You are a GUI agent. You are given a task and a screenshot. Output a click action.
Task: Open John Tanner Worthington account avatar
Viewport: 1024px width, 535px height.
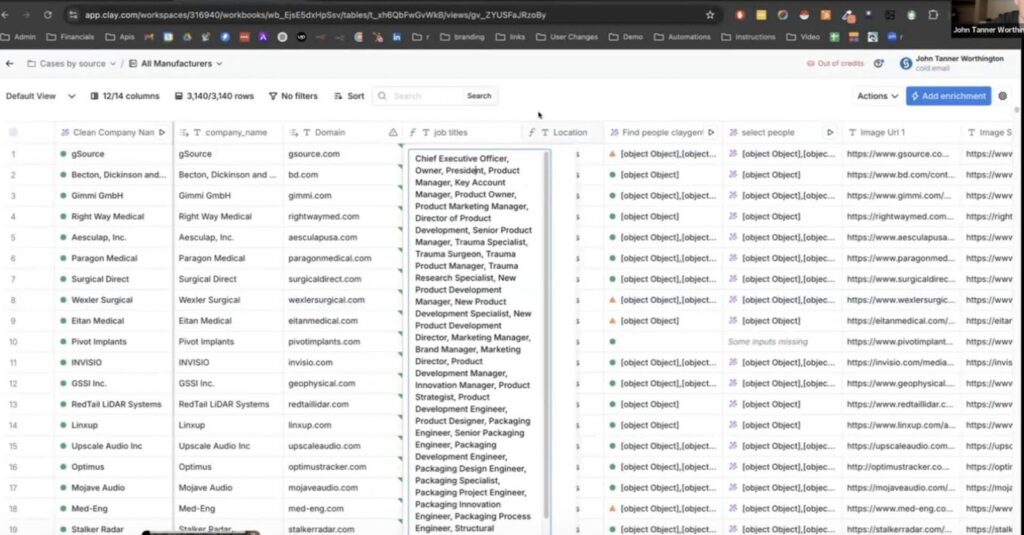[x=905, y=63]
